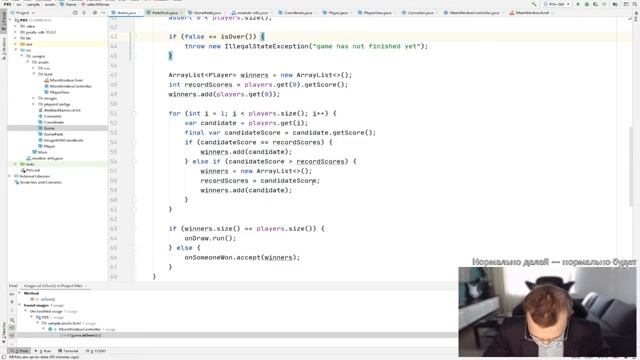Image resolution: width=640 pixels, height=360 pixels.
Task: Collapse the Method node in Find results
Action: tap(20, 293)
